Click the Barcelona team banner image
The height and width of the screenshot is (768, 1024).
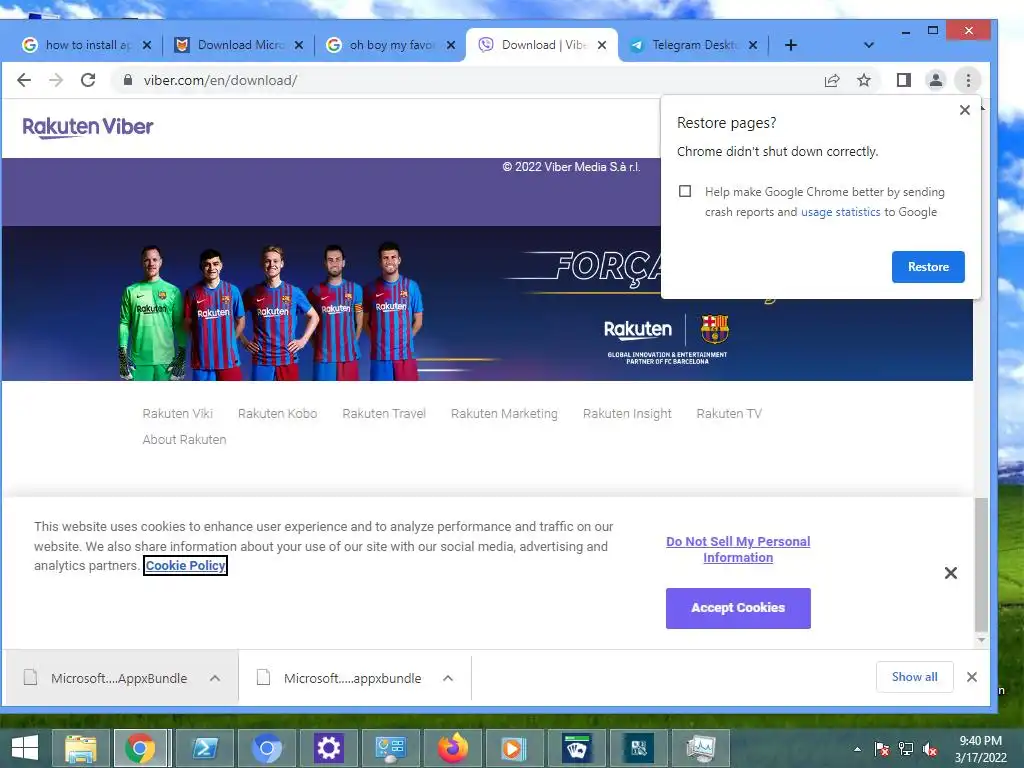[x=487, y=304]
